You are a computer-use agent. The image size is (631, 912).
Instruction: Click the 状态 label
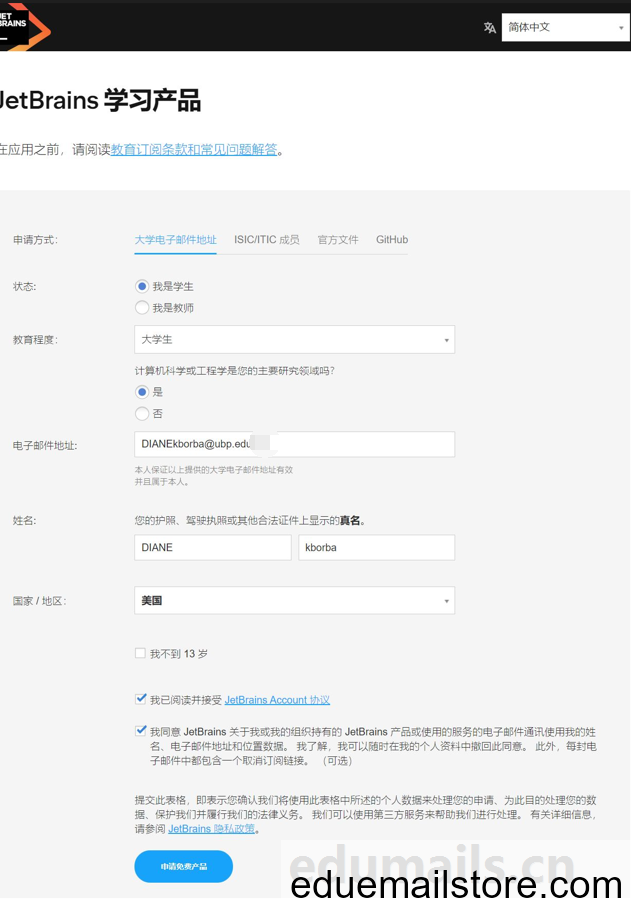coord(24,286)
